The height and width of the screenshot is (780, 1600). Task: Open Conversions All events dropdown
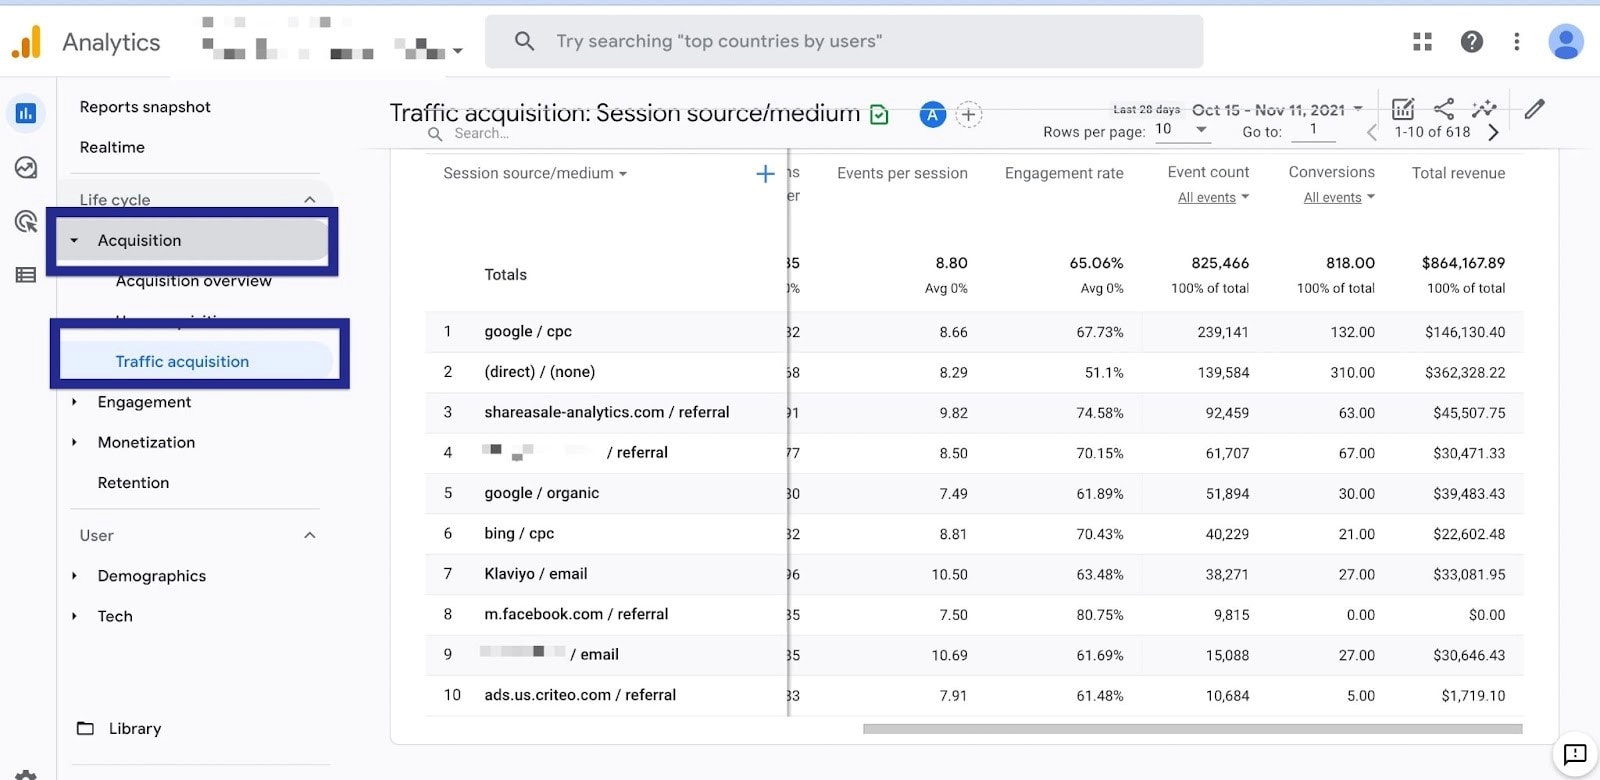1339,198
